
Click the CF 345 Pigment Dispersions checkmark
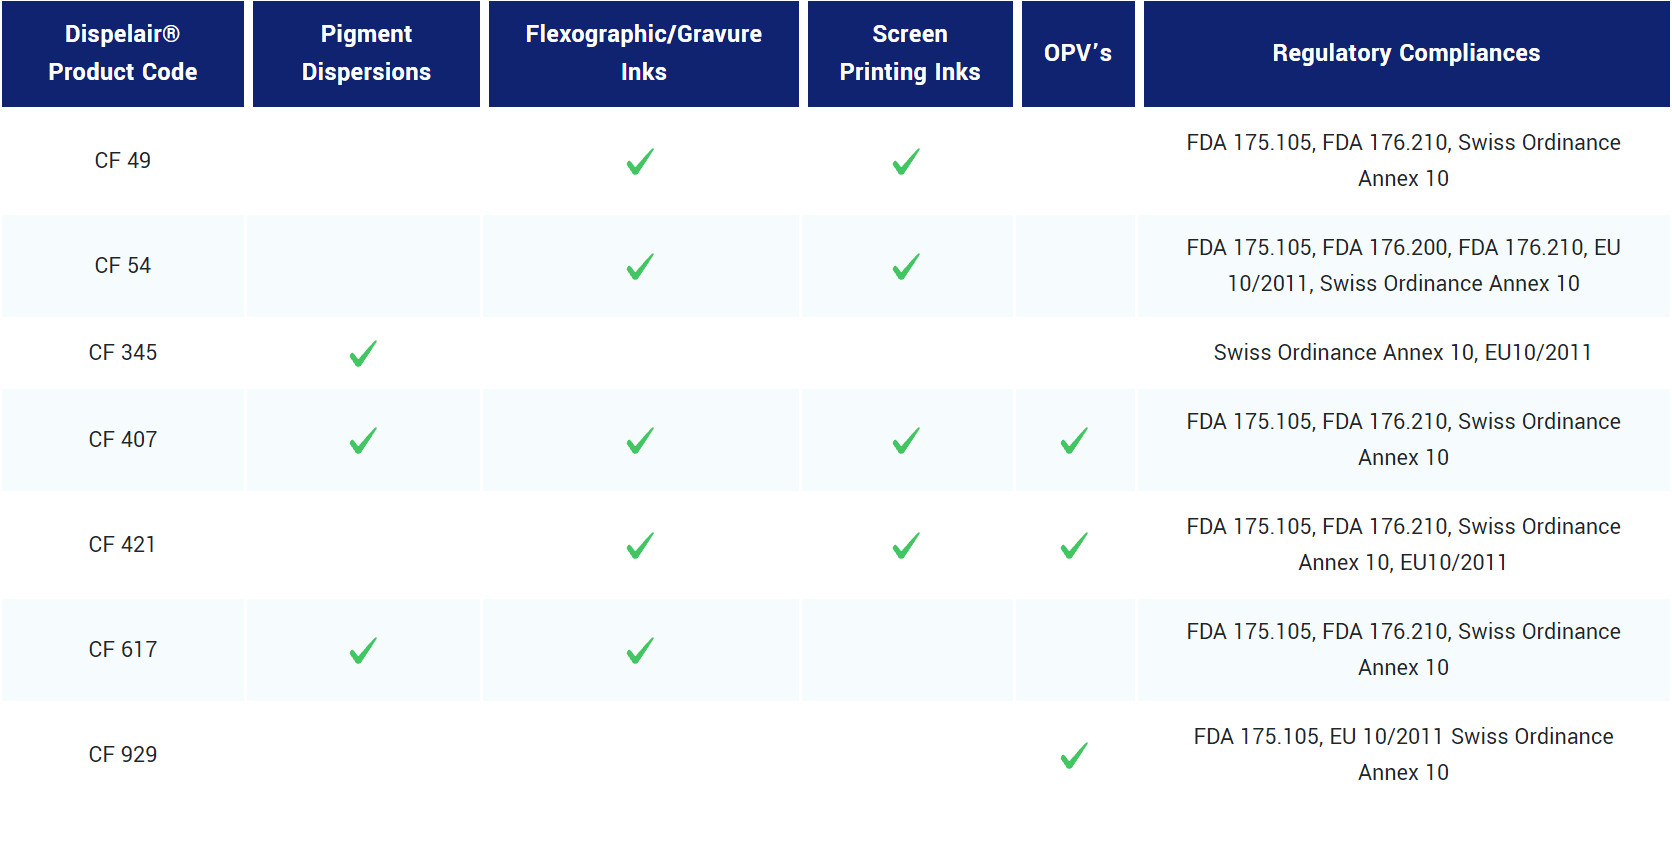point(363,353)
